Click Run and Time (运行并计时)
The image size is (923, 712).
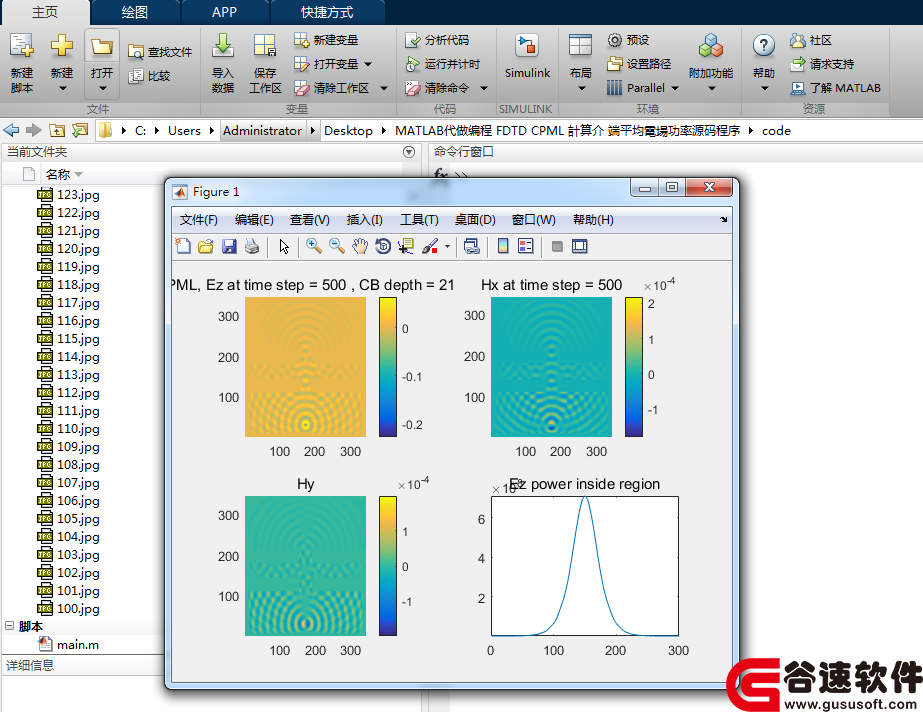(x=443, y=64)
